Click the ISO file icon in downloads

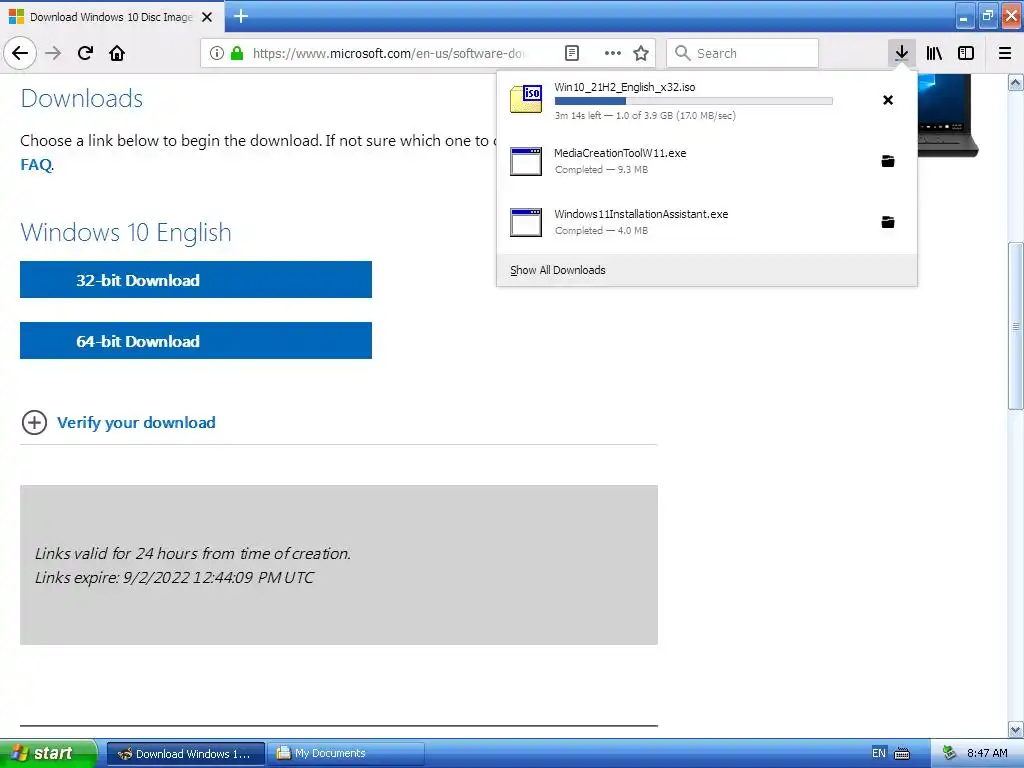click(x=526, y=99)
